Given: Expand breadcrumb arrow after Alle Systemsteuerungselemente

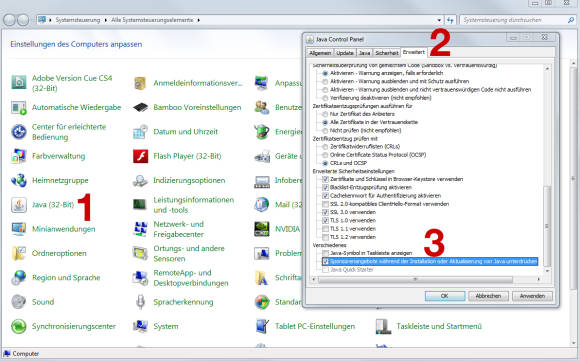Looking at the screenshot, I should tap(199, 20).
